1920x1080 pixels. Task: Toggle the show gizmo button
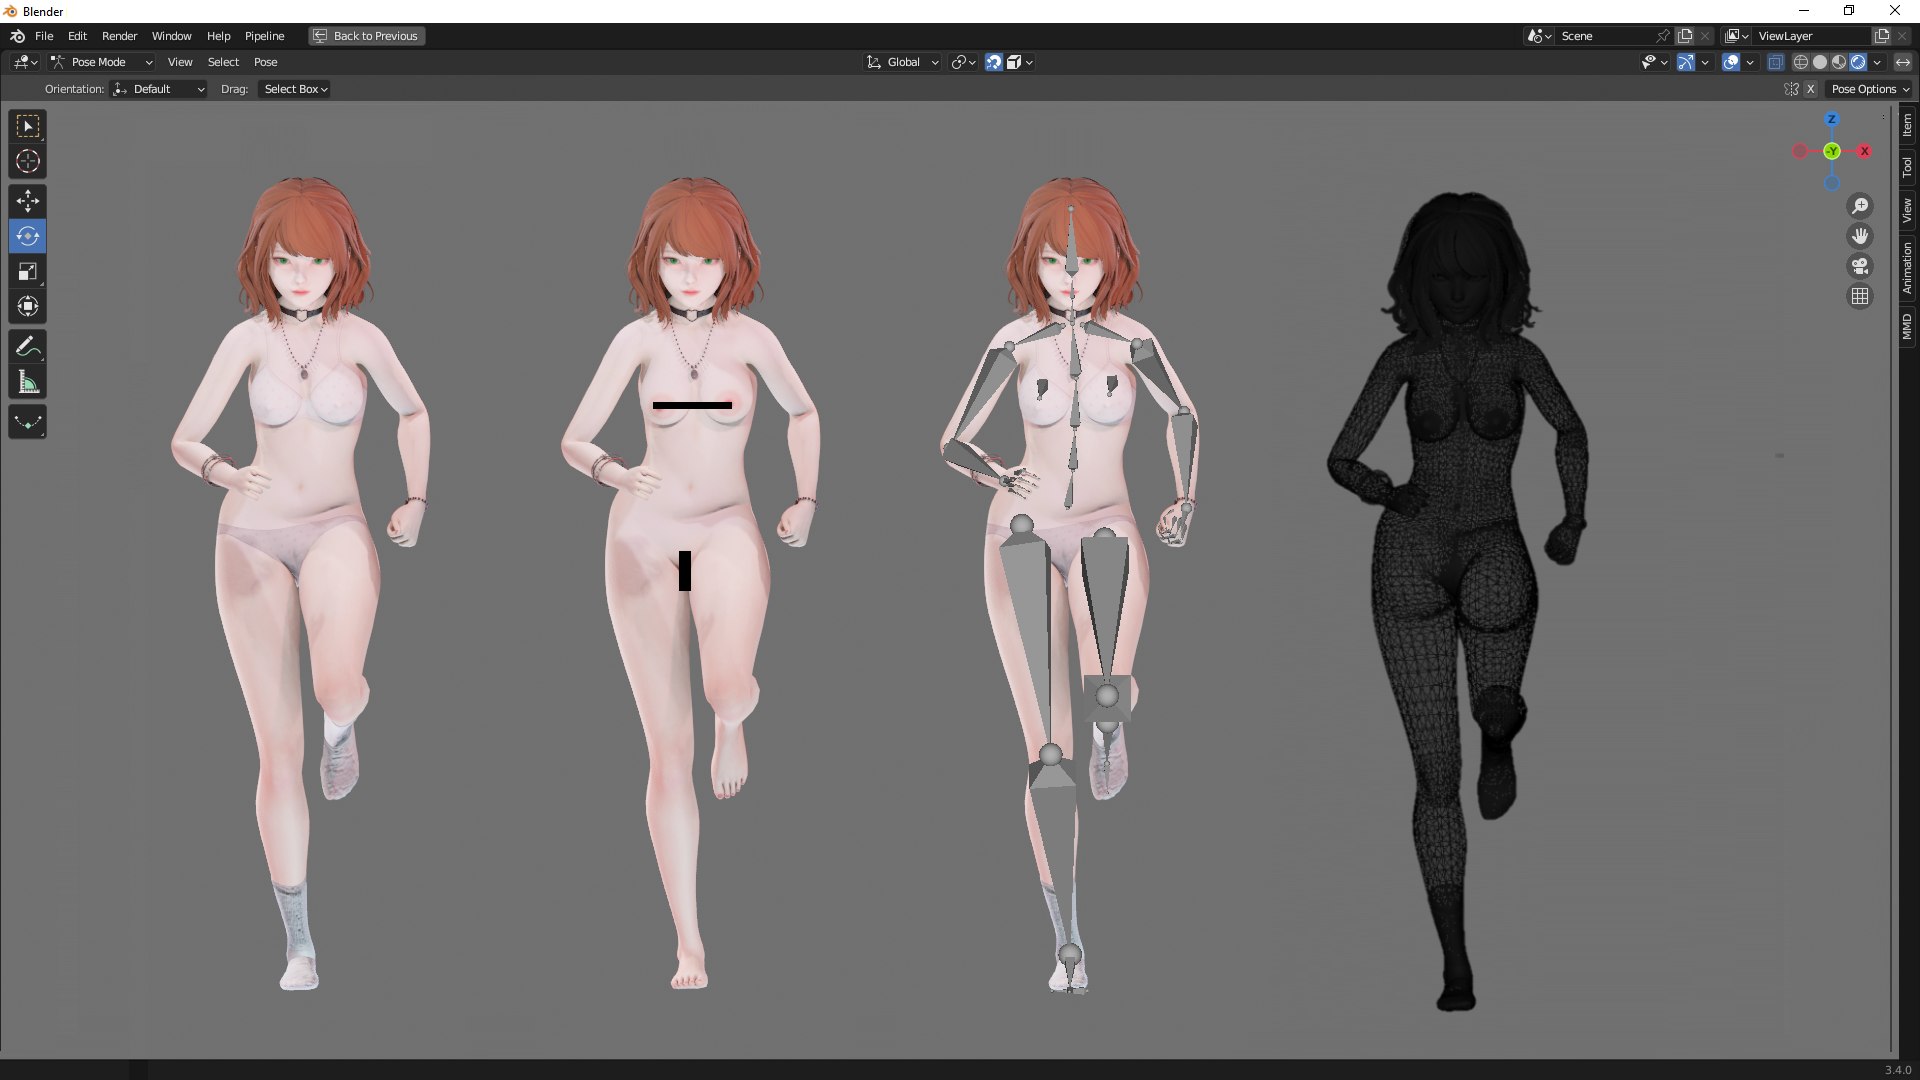tap(1686, 62)
